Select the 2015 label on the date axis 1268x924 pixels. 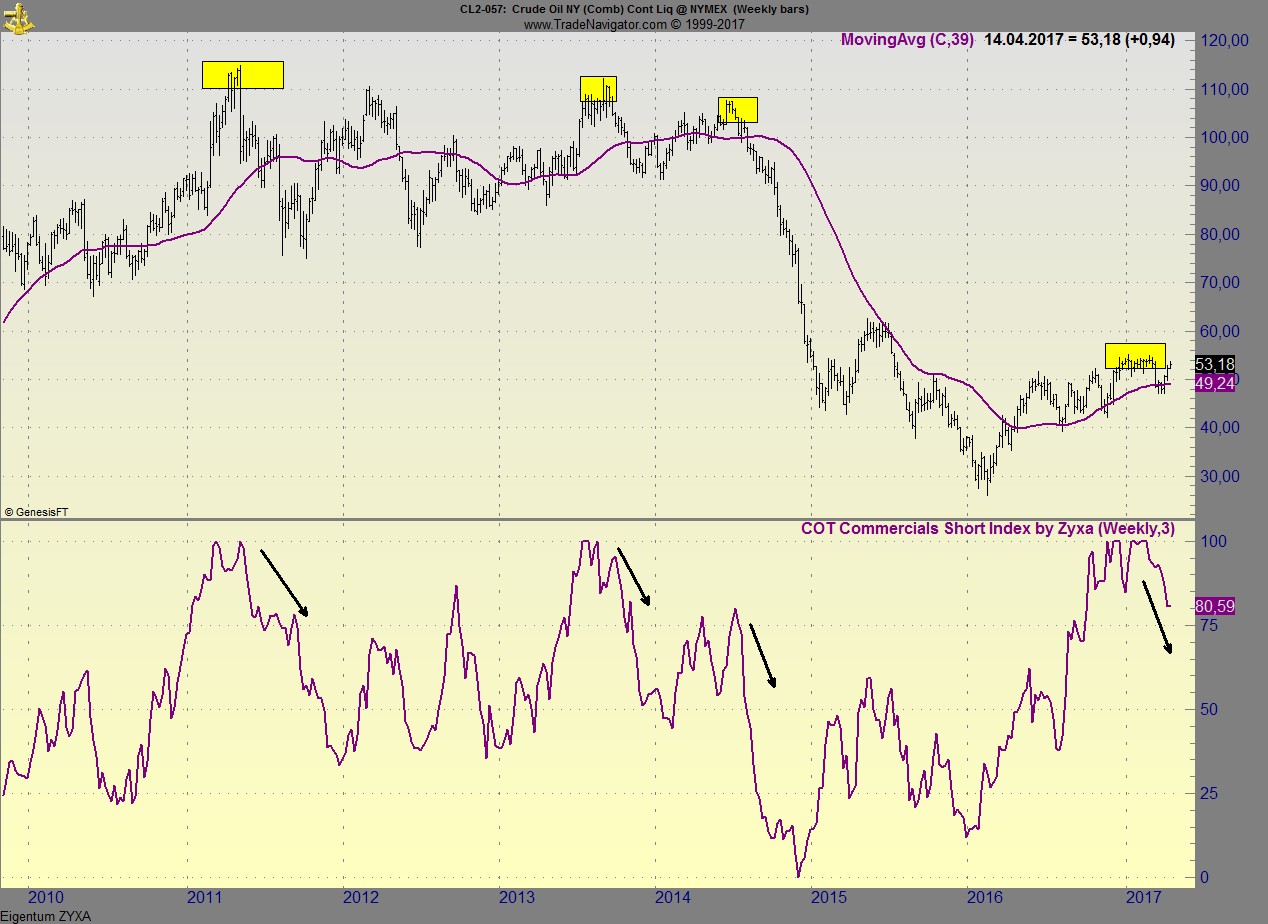[827, 899]
